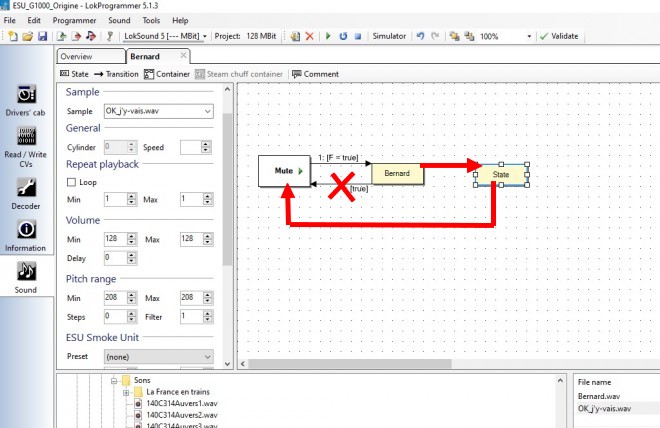Click the Pitch range Max field

pos(191,298)
